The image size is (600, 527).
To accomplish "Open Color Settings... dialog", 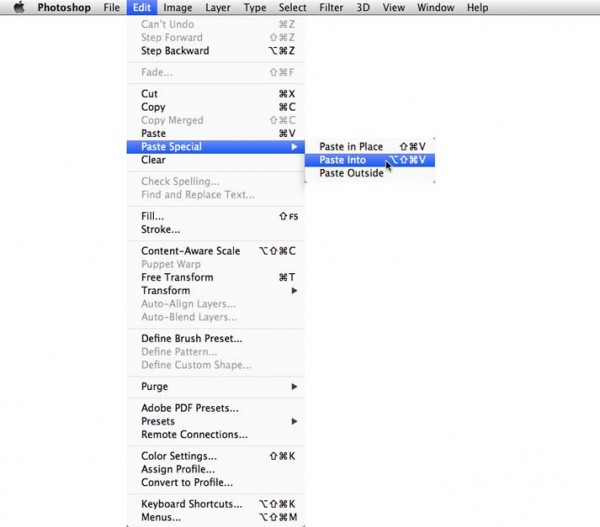I will [x=181, y=456].
